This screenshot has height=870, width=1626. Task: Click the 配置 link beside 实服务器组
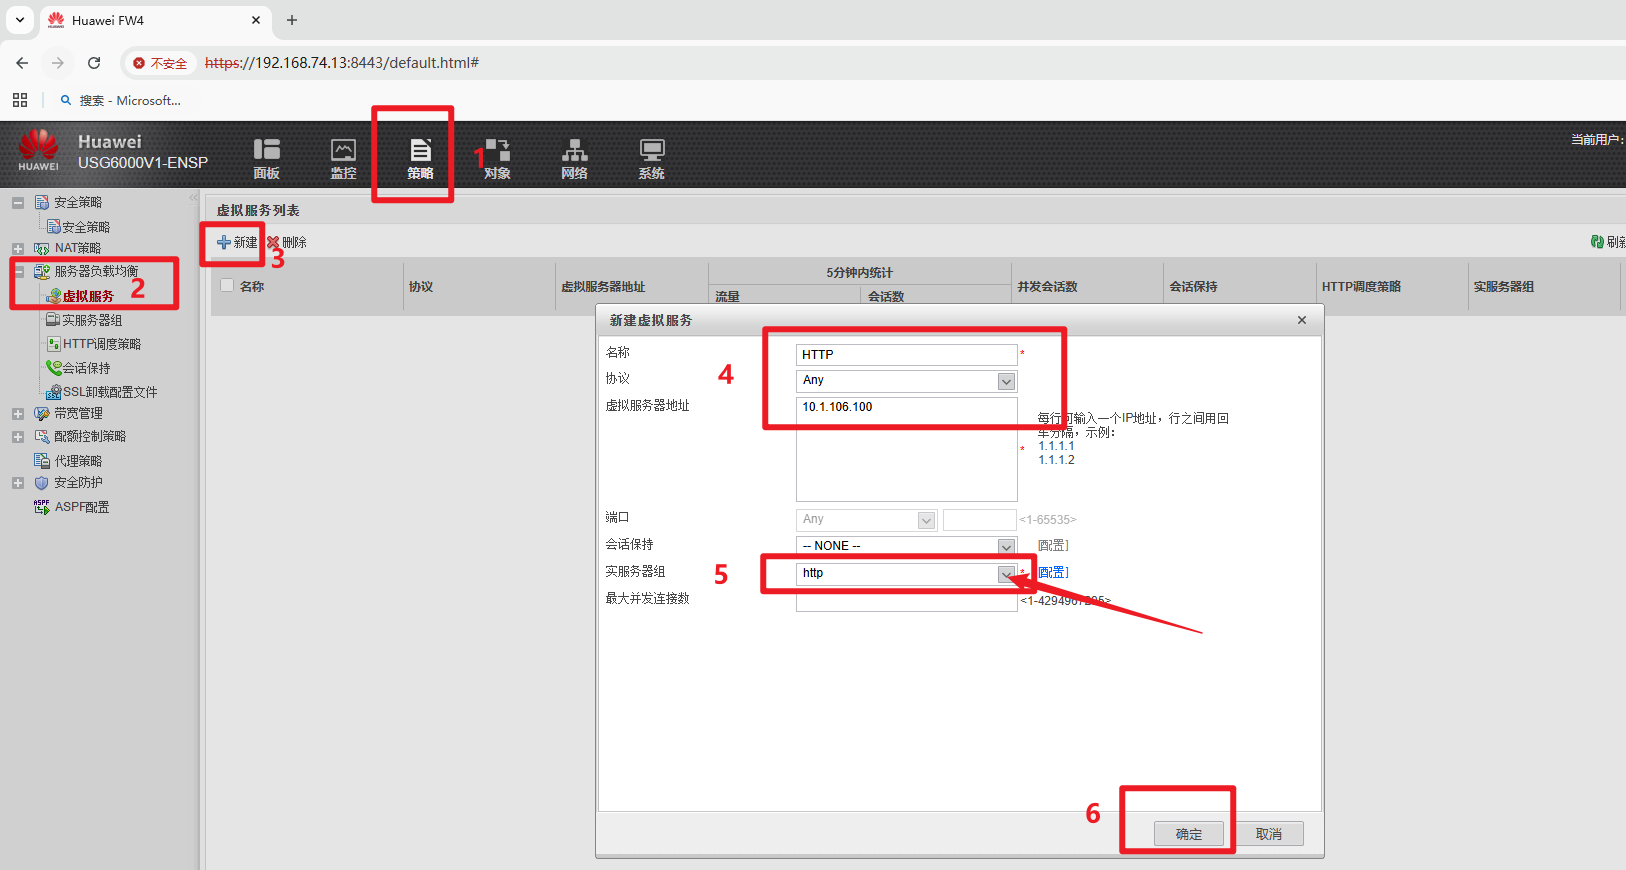(1053, 573)
